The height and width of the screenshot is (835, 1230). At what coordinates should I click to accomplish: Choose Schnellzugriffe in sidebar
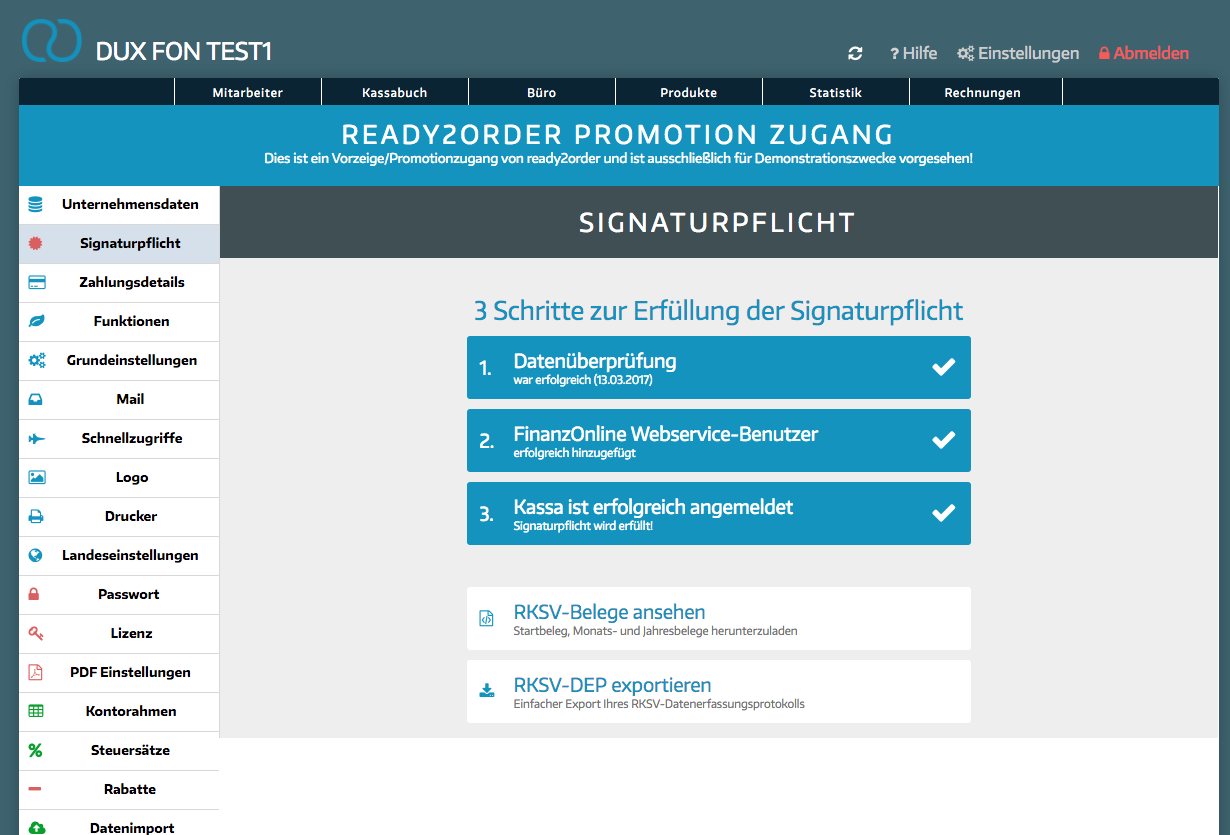[x=119, y=438]
